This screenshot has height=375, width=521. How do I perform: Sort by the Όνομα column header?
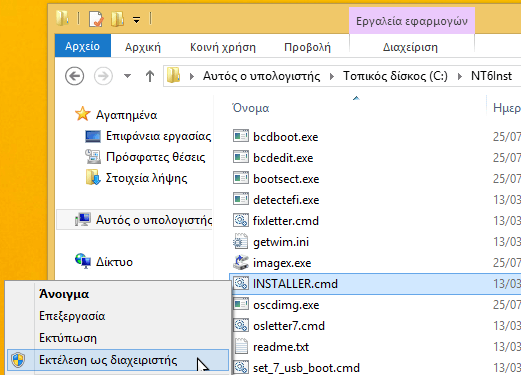[x=251, y=108]
